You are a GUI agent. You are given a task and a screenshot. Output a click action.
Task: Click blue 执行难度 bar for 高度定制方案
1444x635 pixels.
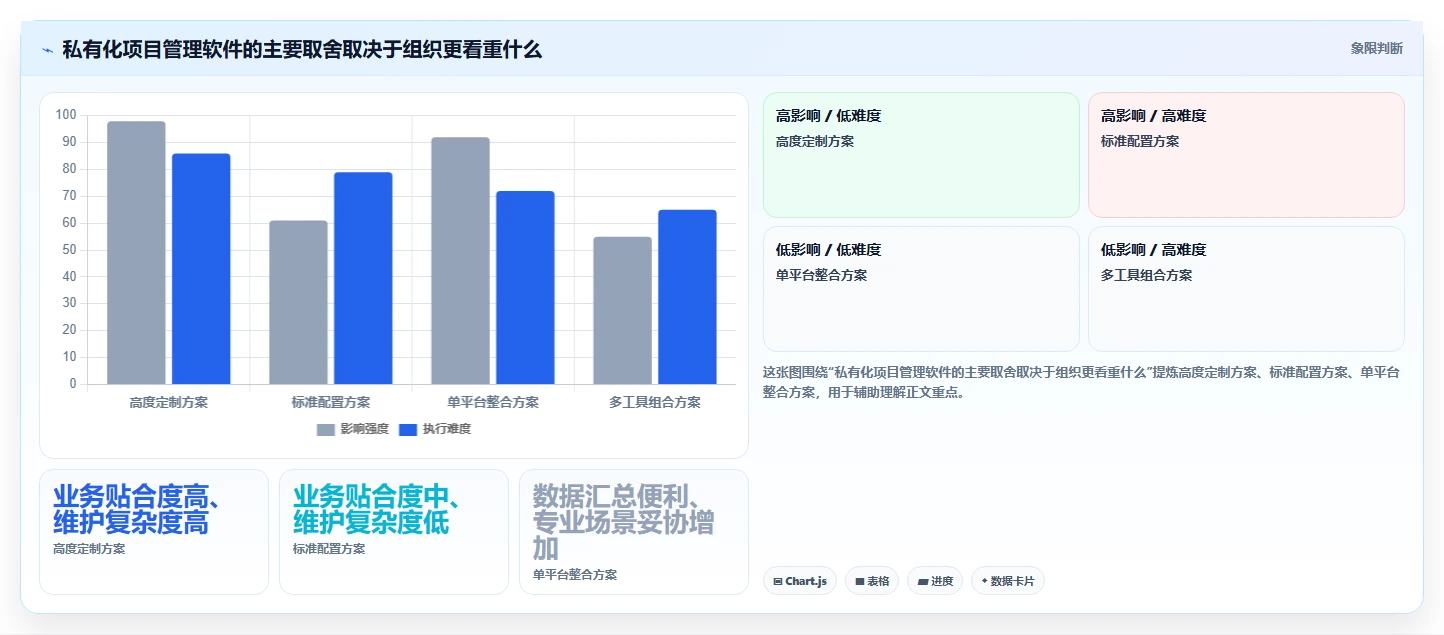[x=201, y=268]
